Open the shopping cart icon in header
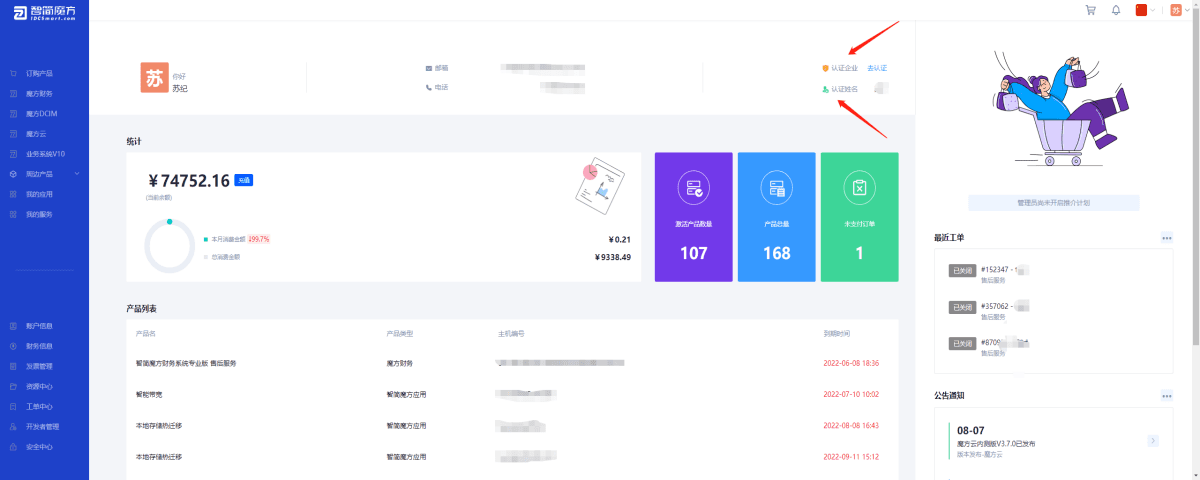Image resolution: width=1200 pixels, height=480 pixels. pyautogui.click(x=1090, y=10)
